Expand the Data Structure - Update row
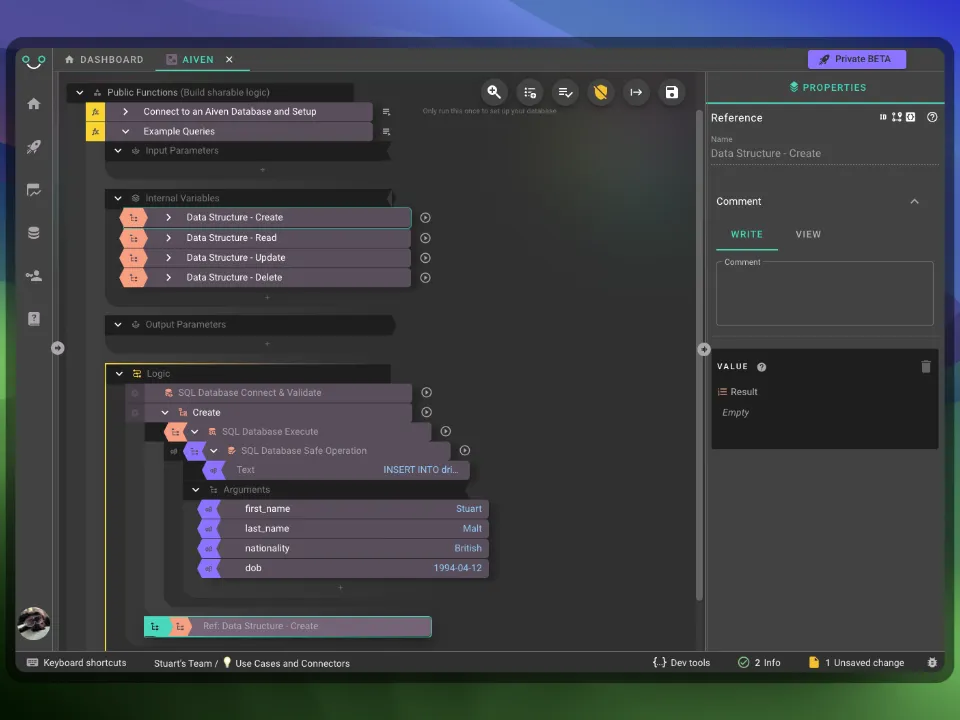Image resolution: width=960 pixels, height=720 pixels. pyautogui.click(x=168, y=258)
